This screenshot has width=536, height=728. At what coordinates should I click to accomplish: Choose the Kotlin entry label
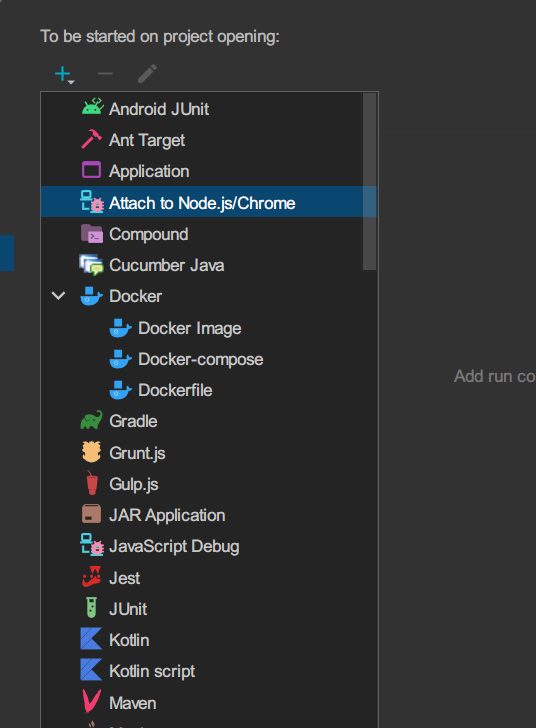(129, 641)
